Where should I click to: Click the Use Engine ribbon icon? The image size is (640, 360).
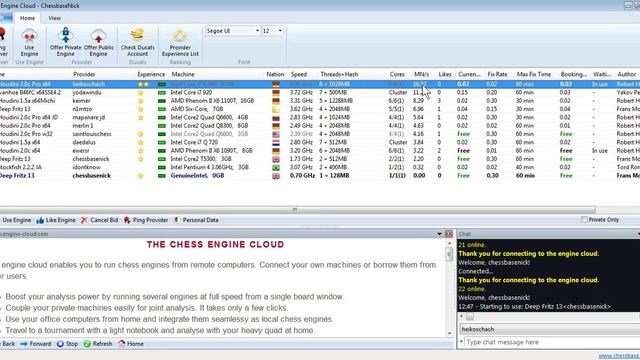point(29,42)
